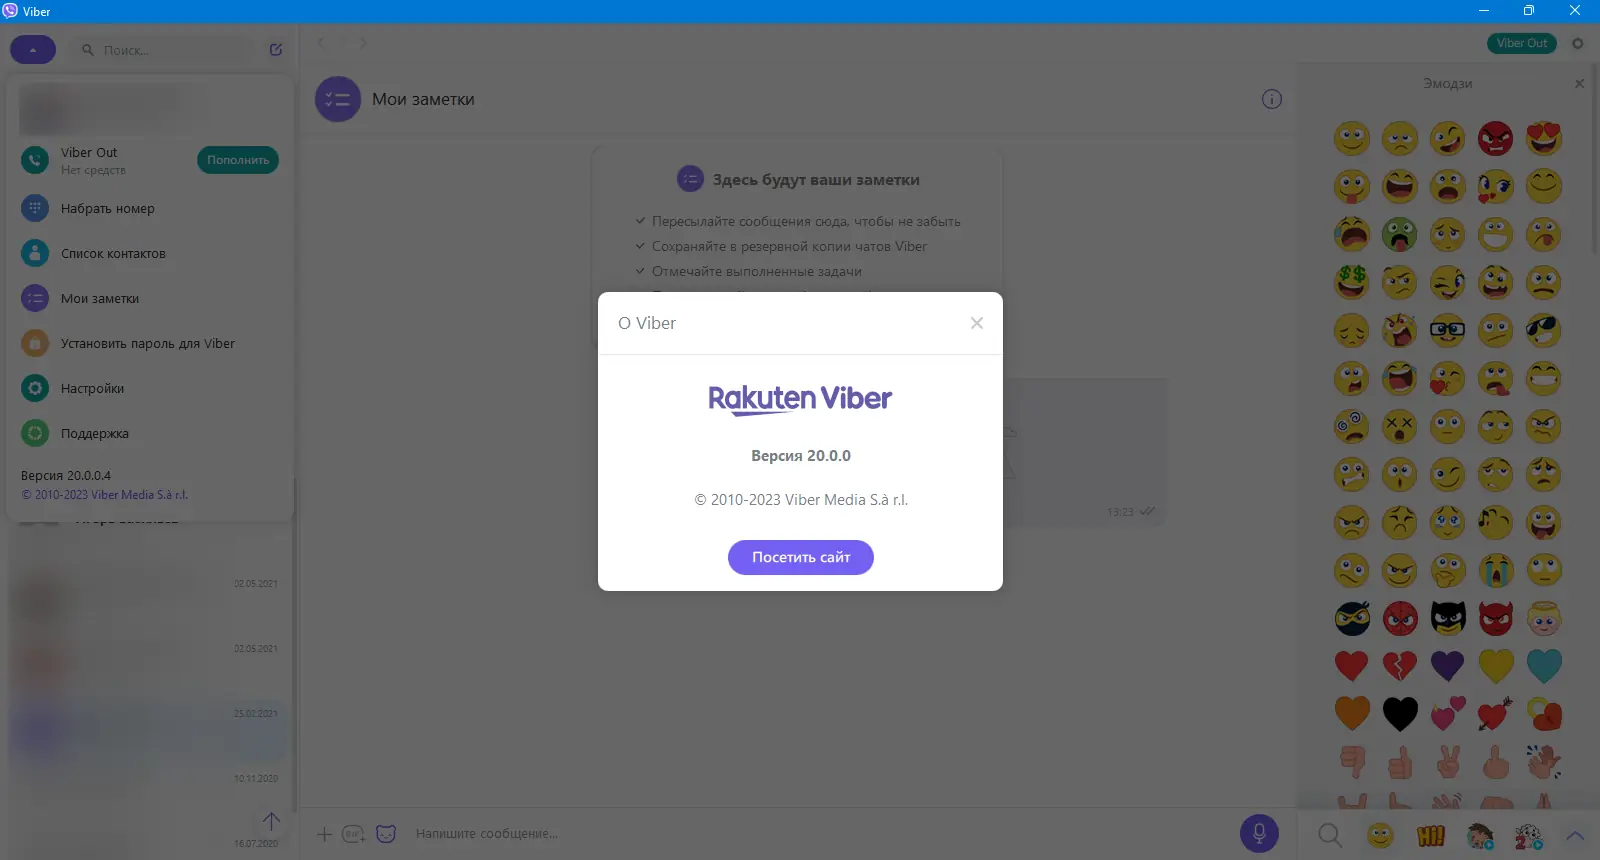1600x860 pixels.
Task: Close the Эмодзи panel
Action: tap(1580, 84)
